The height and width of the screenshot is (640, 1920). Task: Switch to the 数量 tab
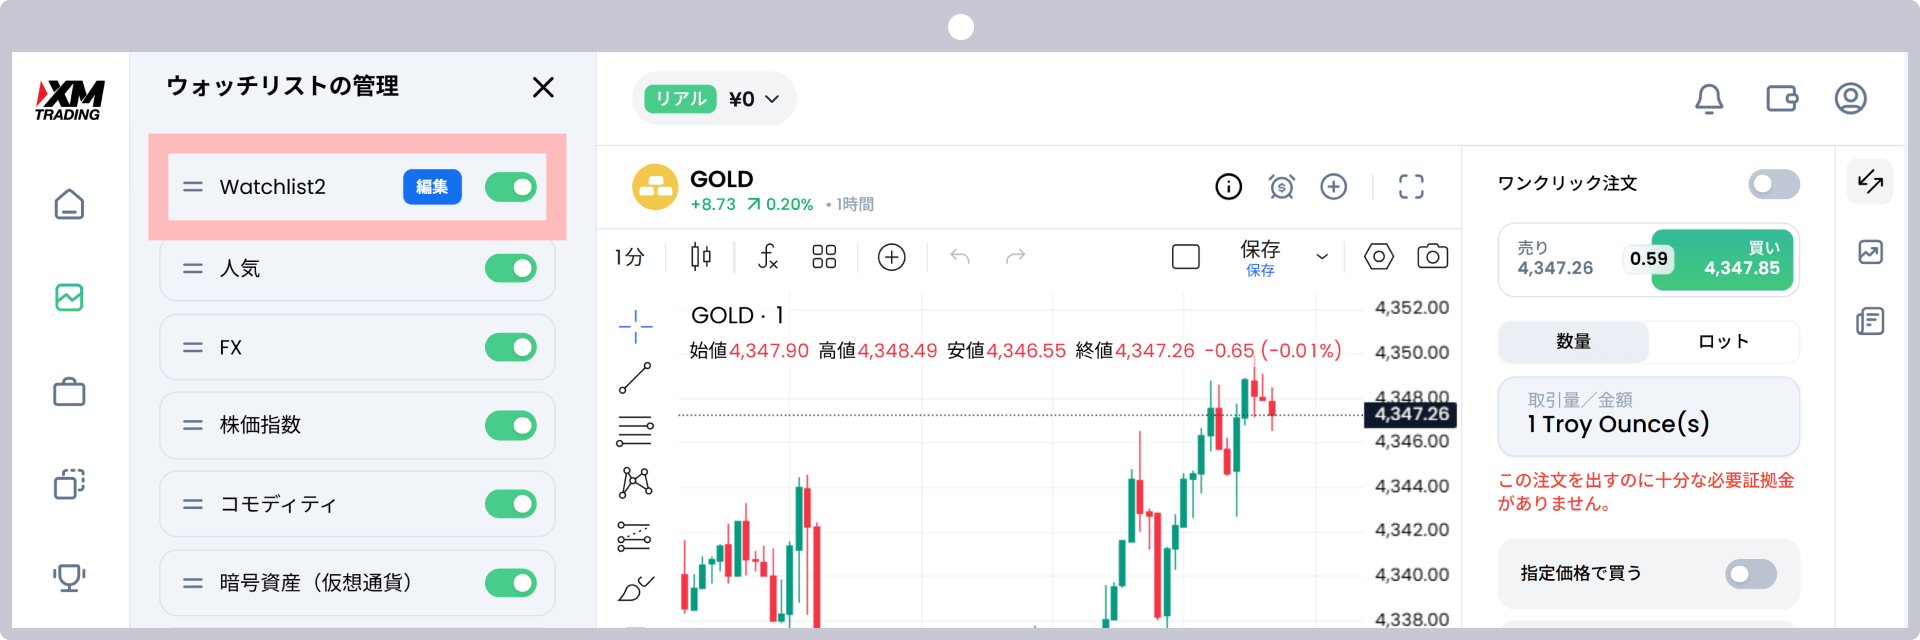[x=1573, y=342]
